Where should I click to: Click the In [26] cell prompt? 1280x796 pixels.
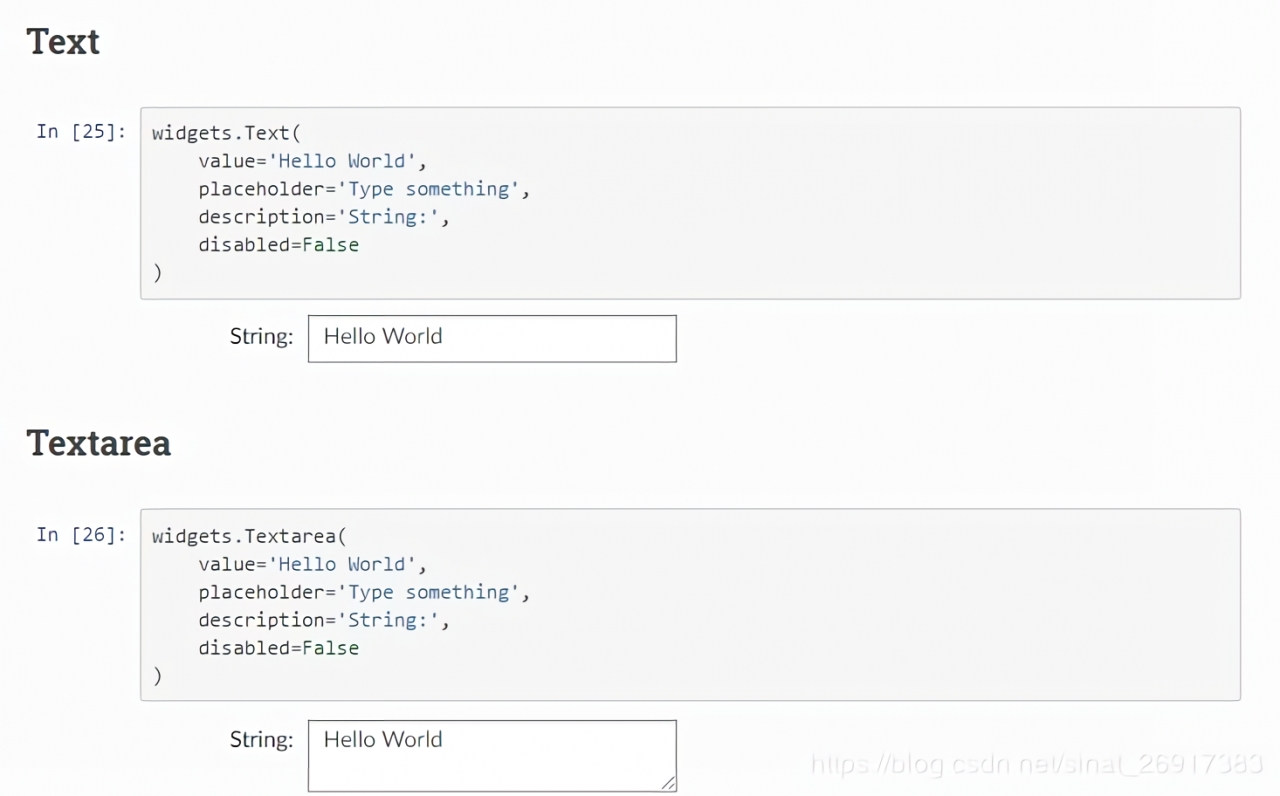(x=81, y=534)
